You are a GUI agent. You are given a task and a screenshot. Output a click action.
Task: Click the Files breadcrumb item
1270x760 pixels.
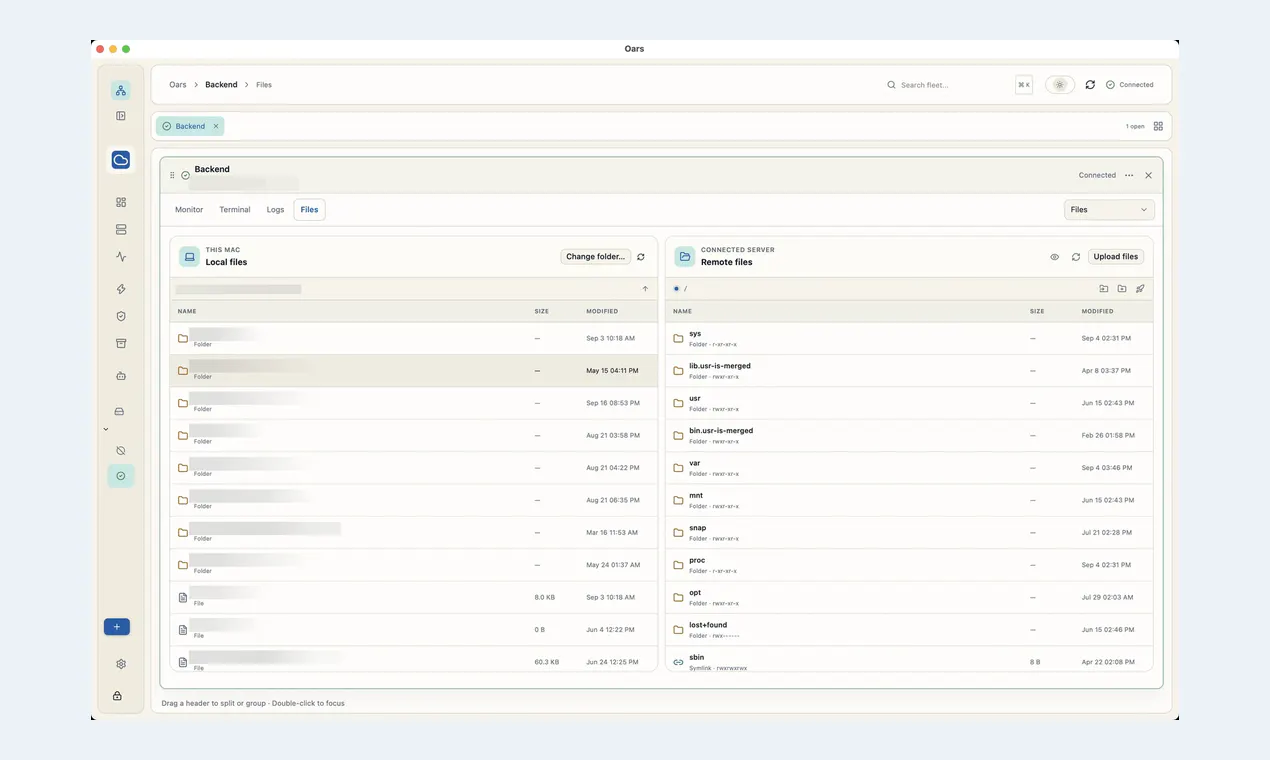[264, 85]
